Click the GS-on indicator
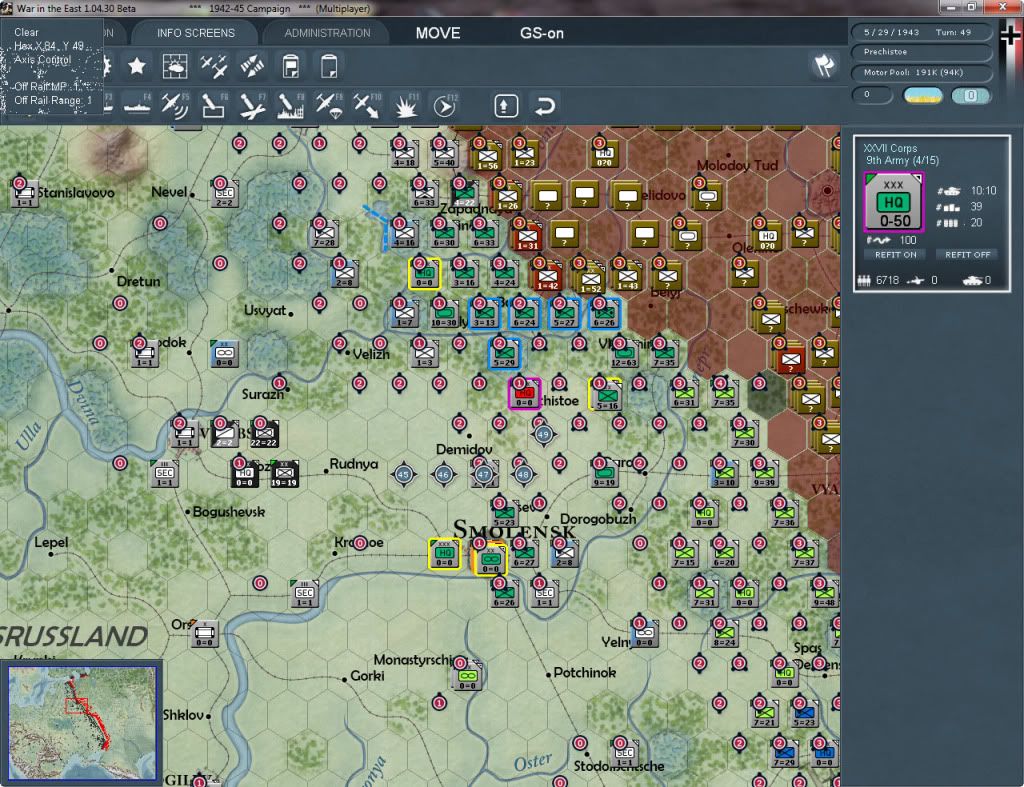The height and width of the screenshot is (787, 1024). click(541, 33)
